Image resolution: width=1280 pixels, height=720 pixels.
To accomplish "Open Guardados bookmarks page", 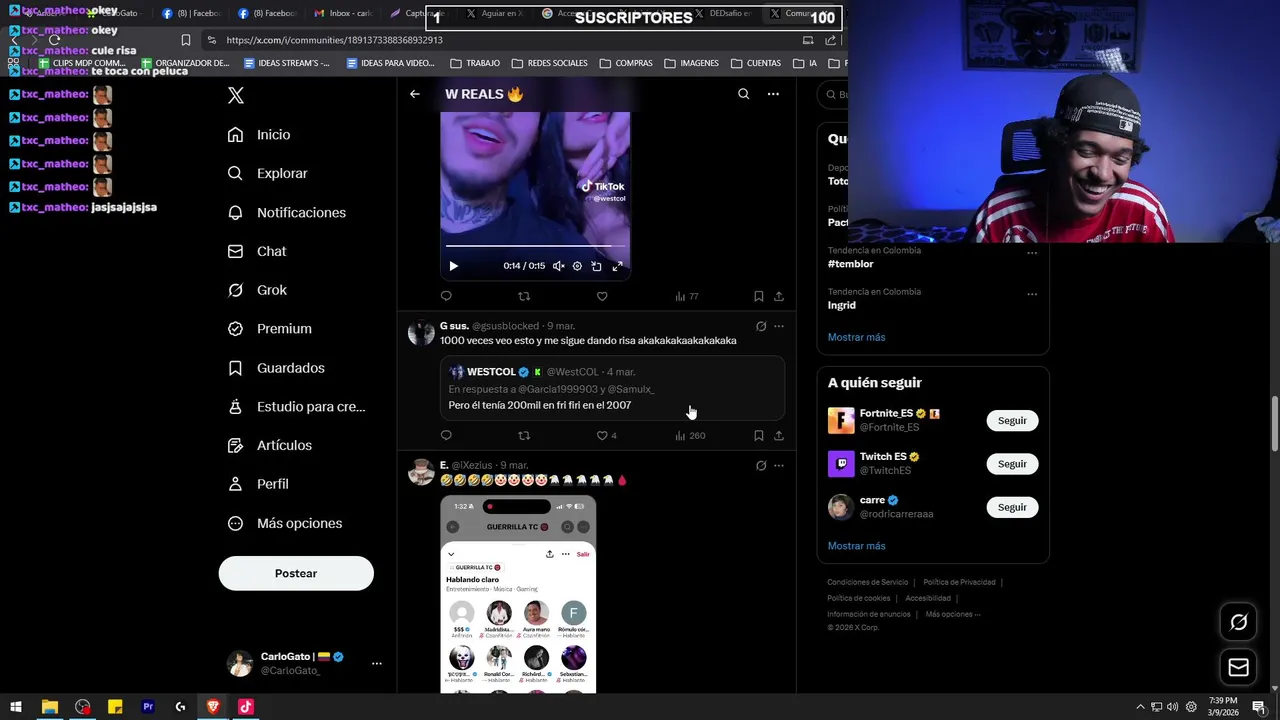I will coord(276,368).
